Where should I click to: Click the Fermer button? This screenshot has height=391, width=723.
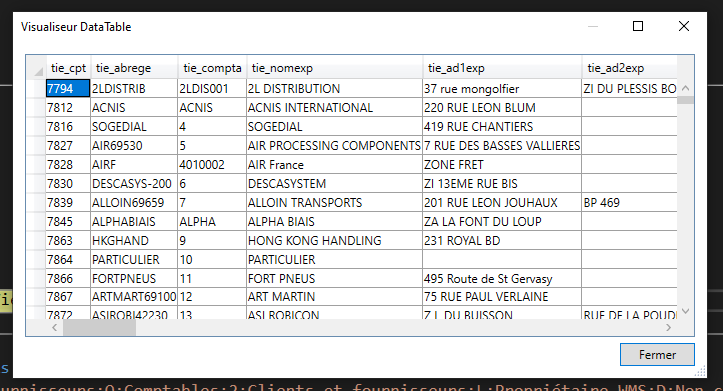(657, 355)
